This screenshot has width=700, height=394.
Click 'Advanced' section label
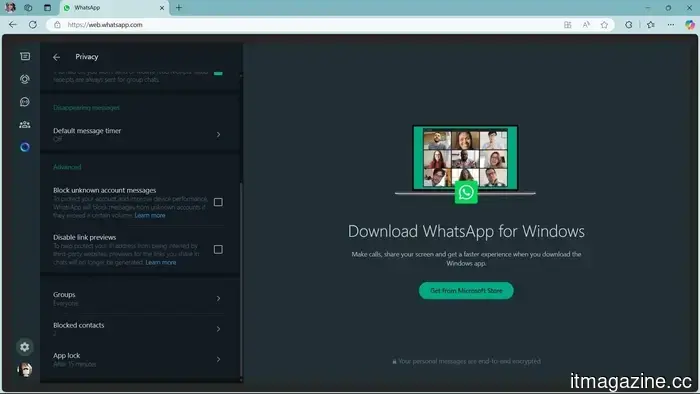point(67,167)
